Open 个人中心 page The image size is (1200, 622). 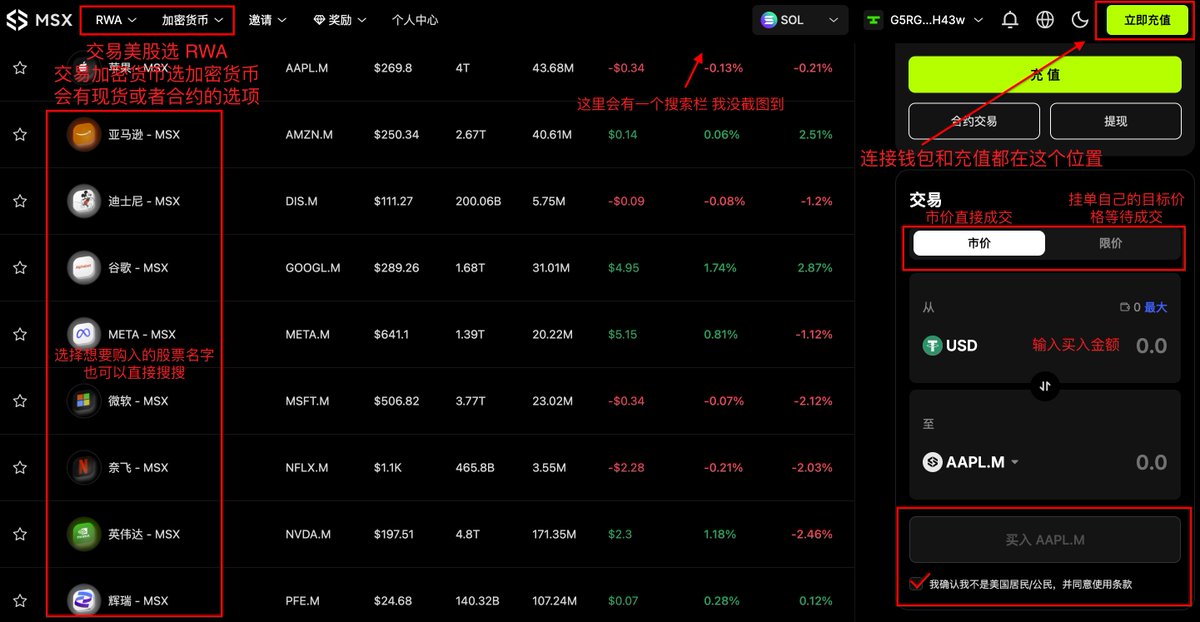tap(415, 20)
